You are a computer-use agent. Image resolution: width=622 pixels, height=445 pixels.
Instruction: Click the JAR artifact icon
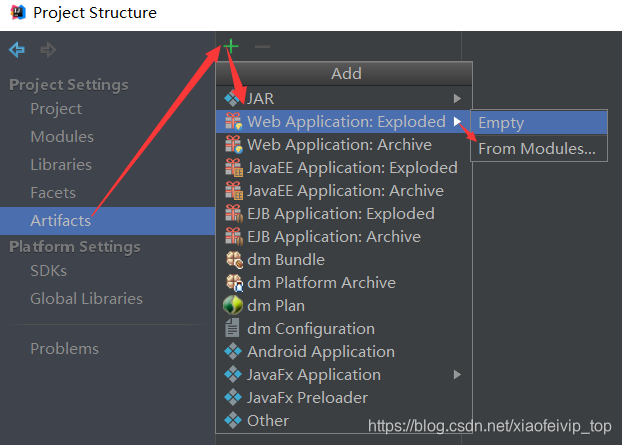(232, 98)
